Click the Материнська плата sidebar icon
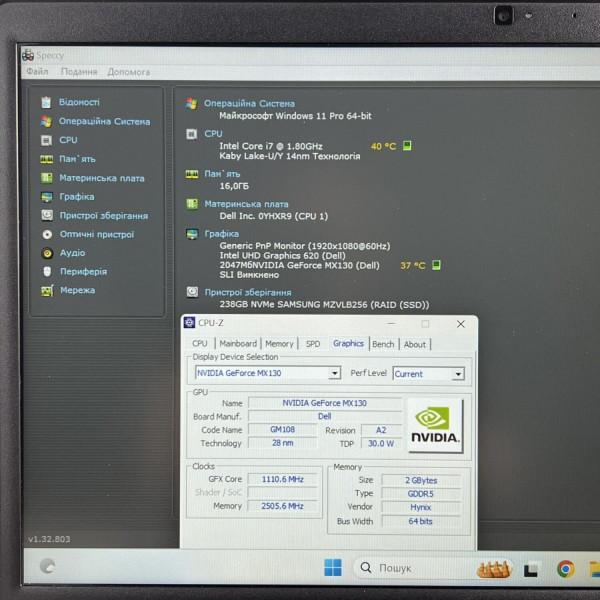This screenshot has height=600, width=600. coord(47,178)
